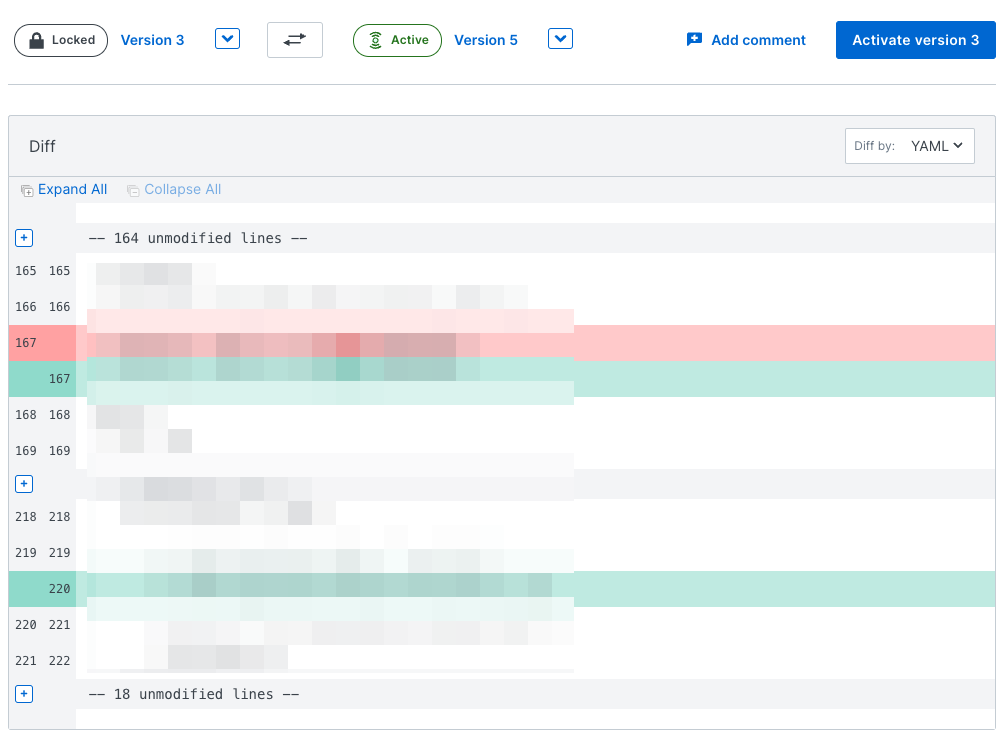The width and height of the screenshot is (1005, 741).
Task: Open the Diff by YAML dropdown
Action: tap(909, 146)
